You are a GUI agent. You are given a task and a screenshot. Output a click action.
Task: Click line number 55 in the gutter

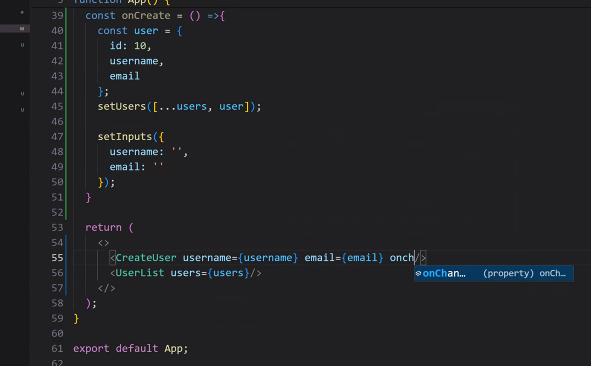(57, 258)
